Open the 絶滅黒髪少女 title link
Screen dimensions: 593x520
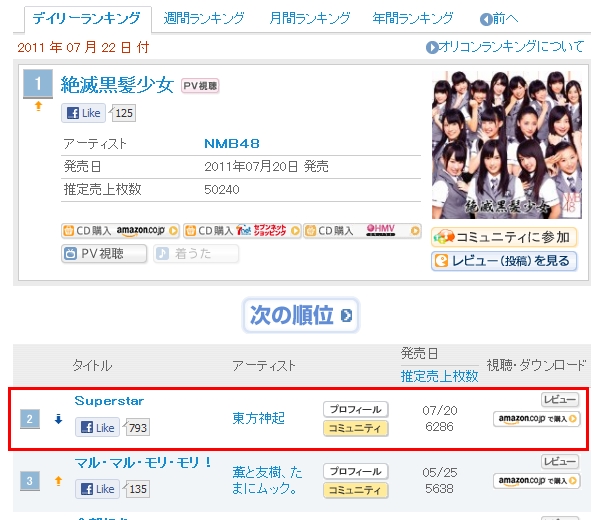click(x=117, y=85)
